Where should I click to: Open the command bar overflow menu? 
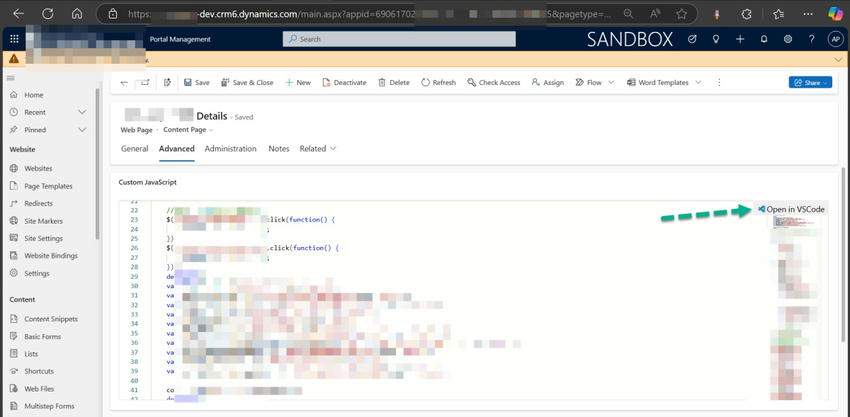coord(719,82)
